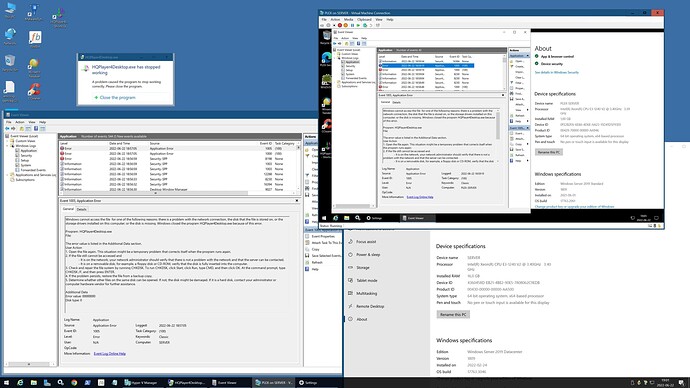This screenshot has height=388, width=690.
Task: Open HQPlayer4Desktop taskbar button
Action: click(x=187, y=383)
